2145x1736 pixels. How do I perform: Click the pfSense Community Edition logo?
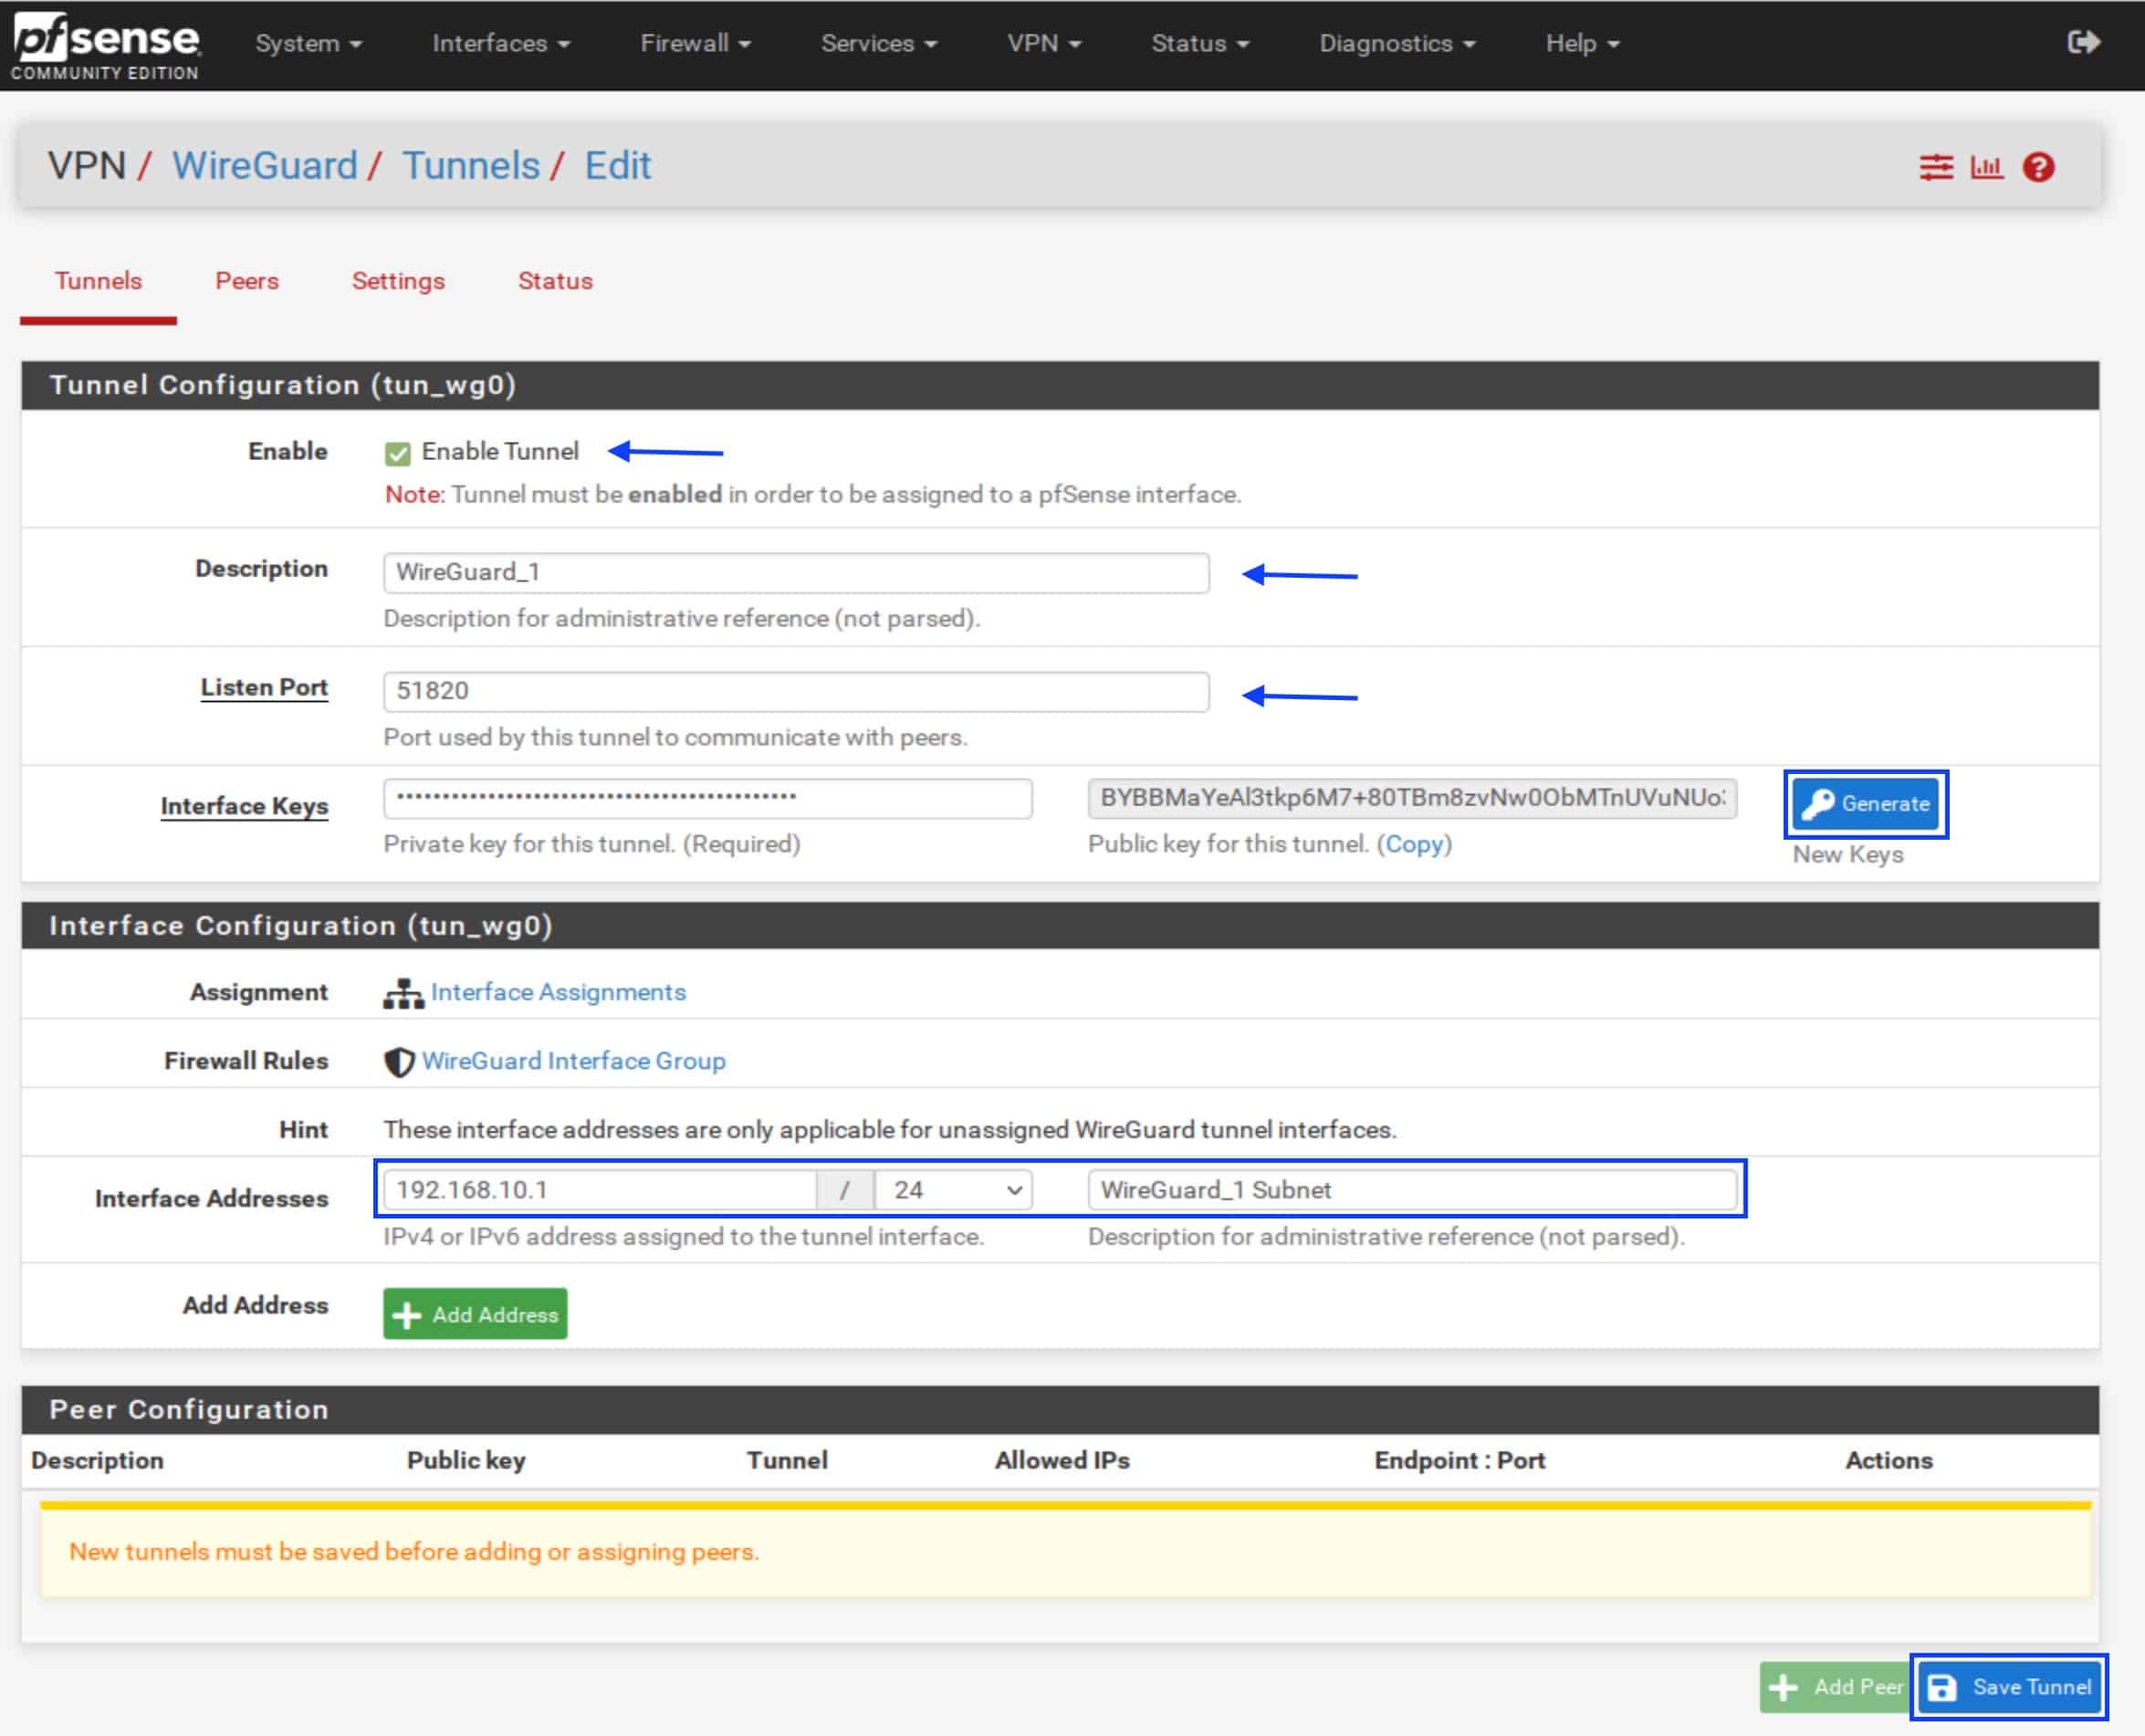coord(105,46)
